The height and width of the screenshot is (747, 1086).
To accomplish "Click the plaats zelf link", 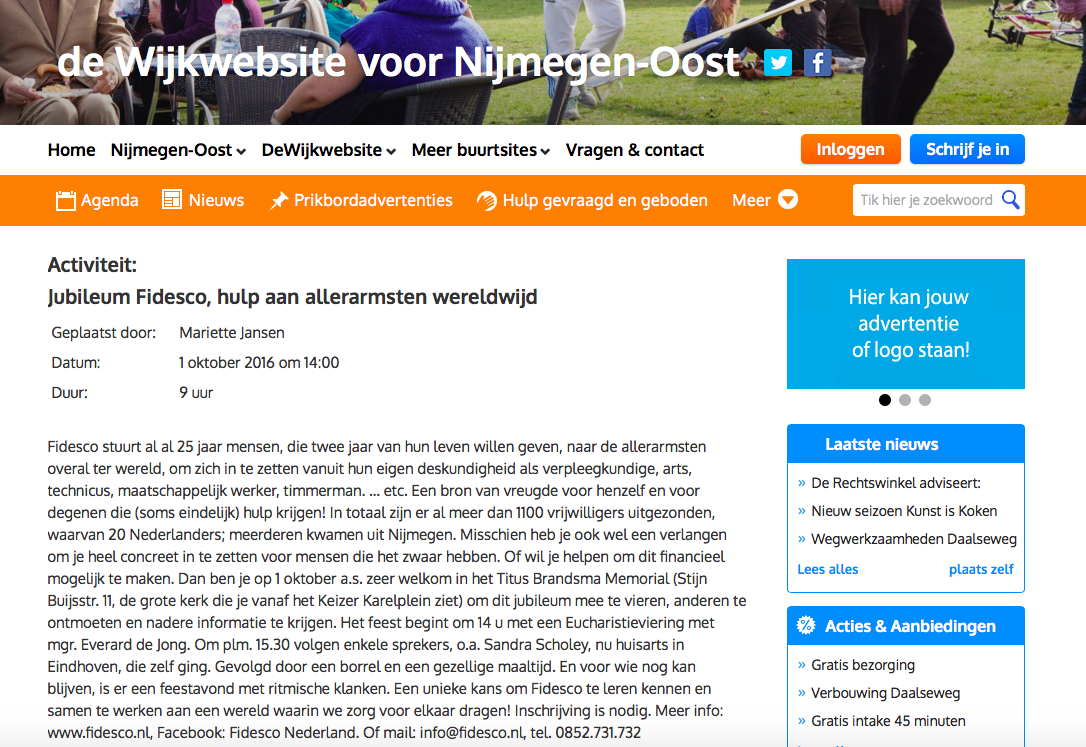I will pos(981,569).
